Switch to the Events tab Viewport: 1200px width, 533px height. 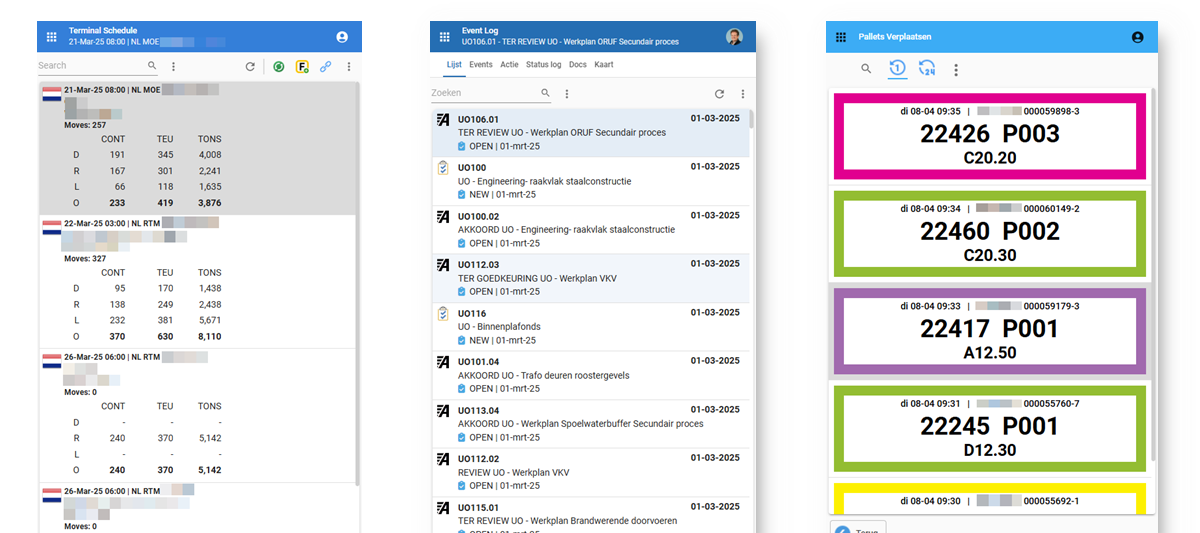(x=481, y=64)
